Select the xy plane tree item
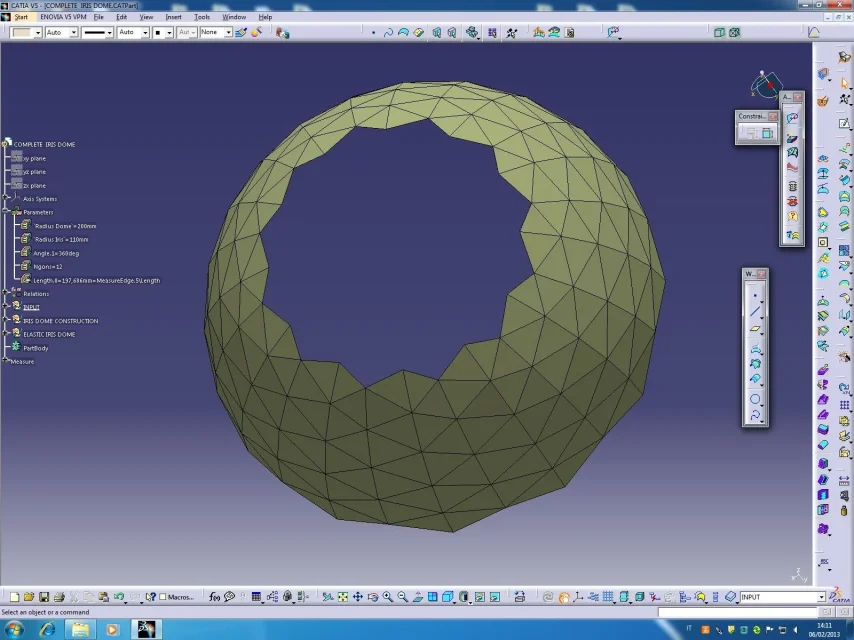854x640 pixels. [x=34, y=159]
